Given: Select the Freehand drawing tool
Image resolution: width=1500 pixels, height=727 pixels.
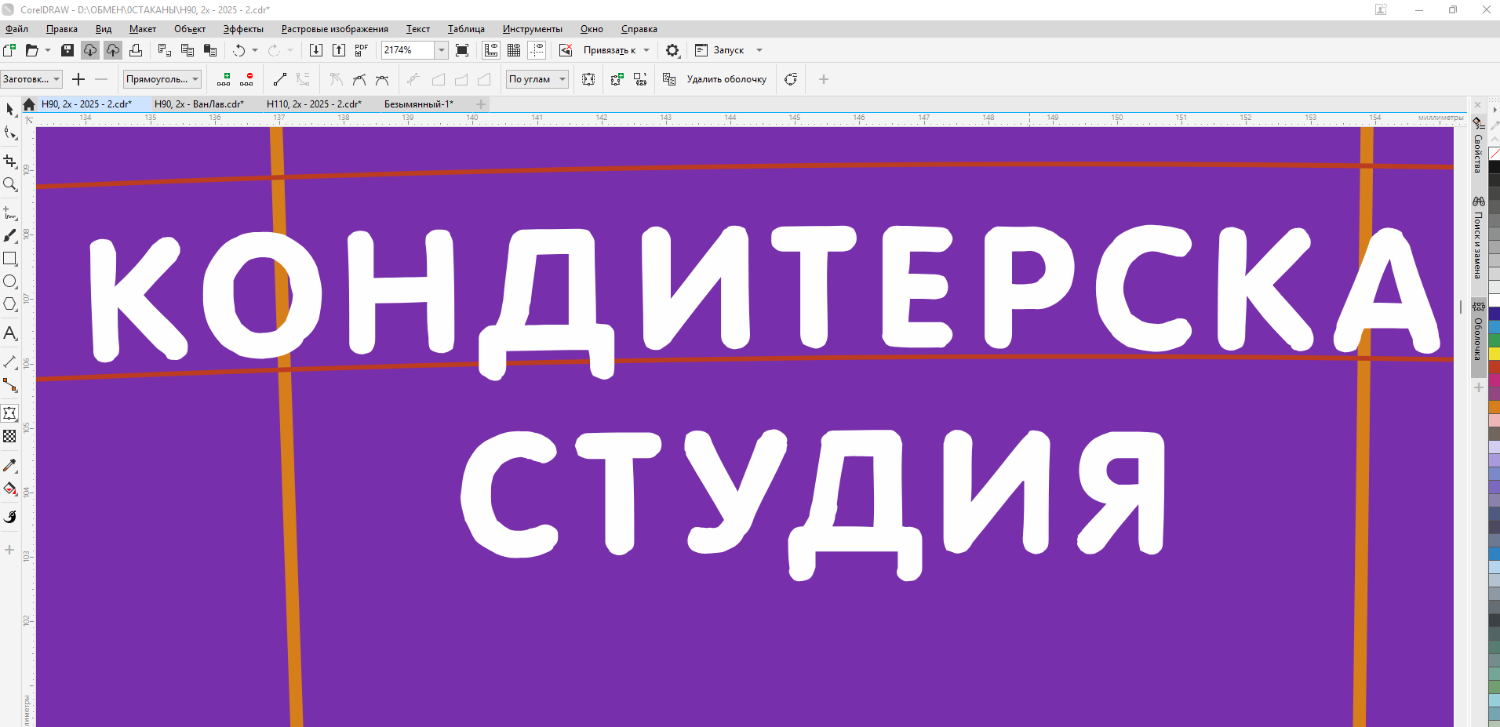Looking at the screenshot, I should pos(10,213).
